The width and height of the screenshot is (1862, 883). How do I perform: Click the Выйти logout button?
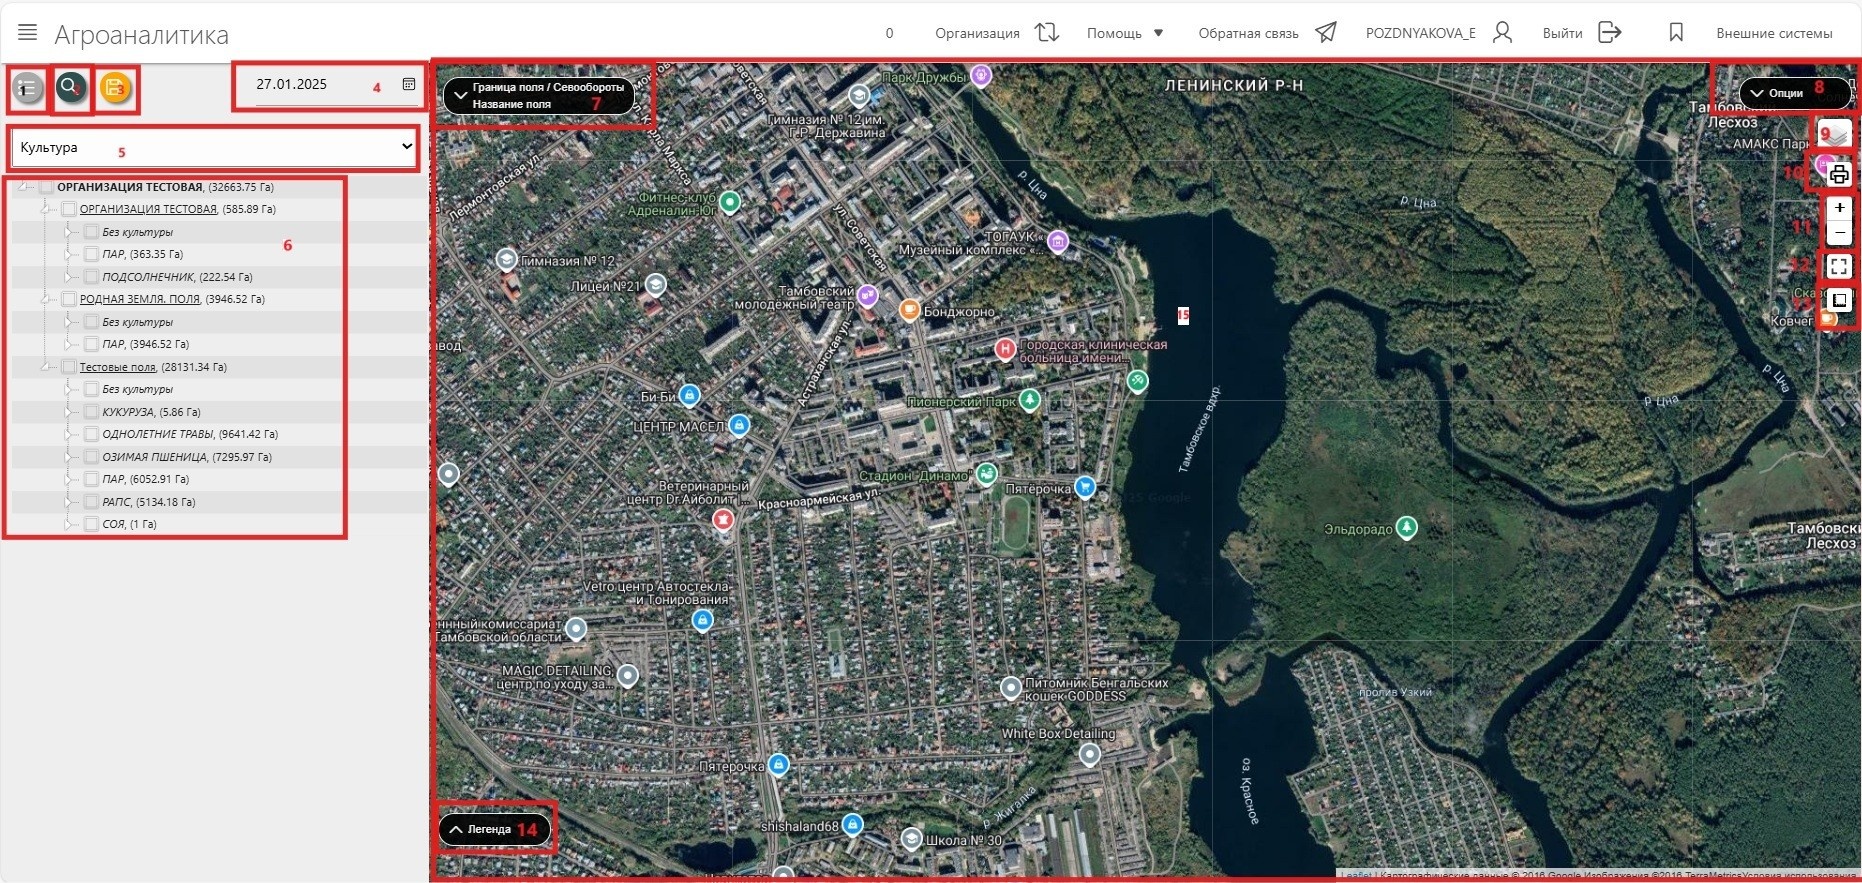[x=1581, y=33]
